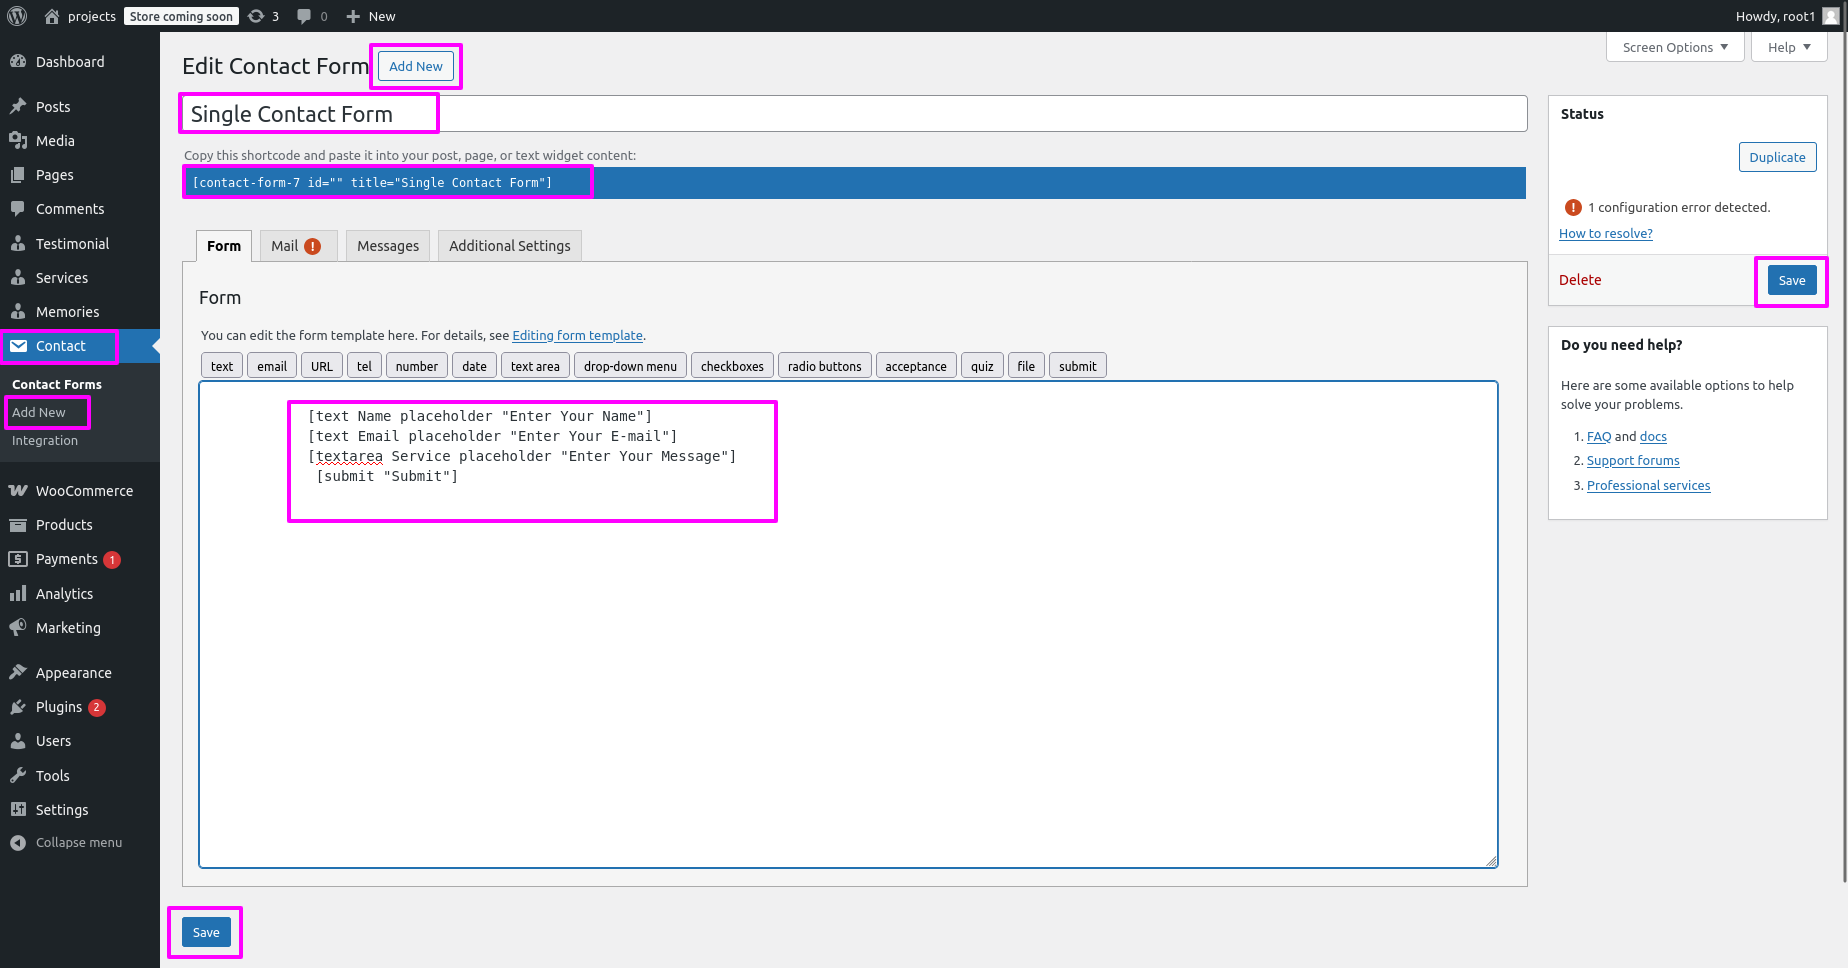Insert a radio buttons form tag
The image size is (1848, 968).
pyautogui.click(x=824, y=366)
